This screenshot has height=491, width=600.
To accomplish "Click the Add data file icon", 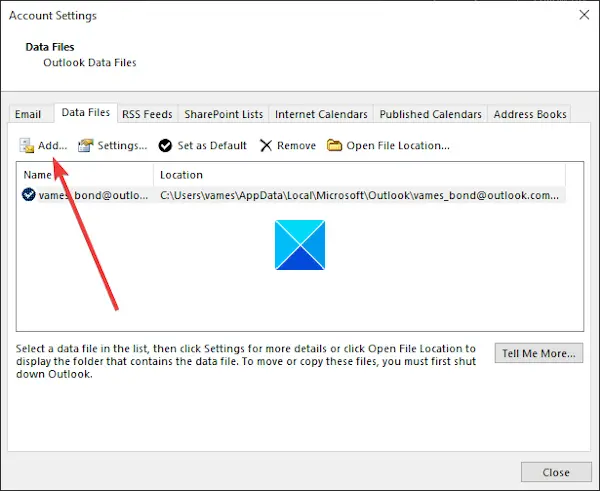I will 27,145.
